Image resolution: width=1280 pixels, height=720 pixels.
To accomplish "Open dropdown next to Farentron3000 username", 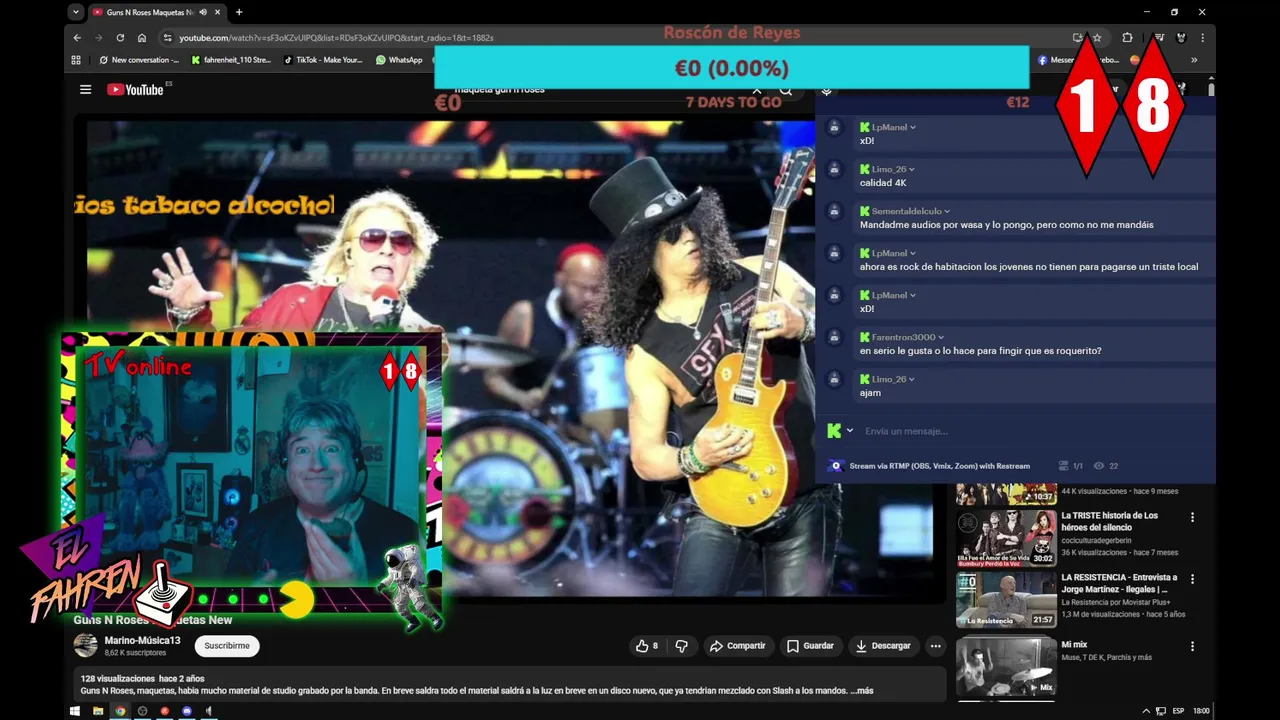I will coord(941,337).
